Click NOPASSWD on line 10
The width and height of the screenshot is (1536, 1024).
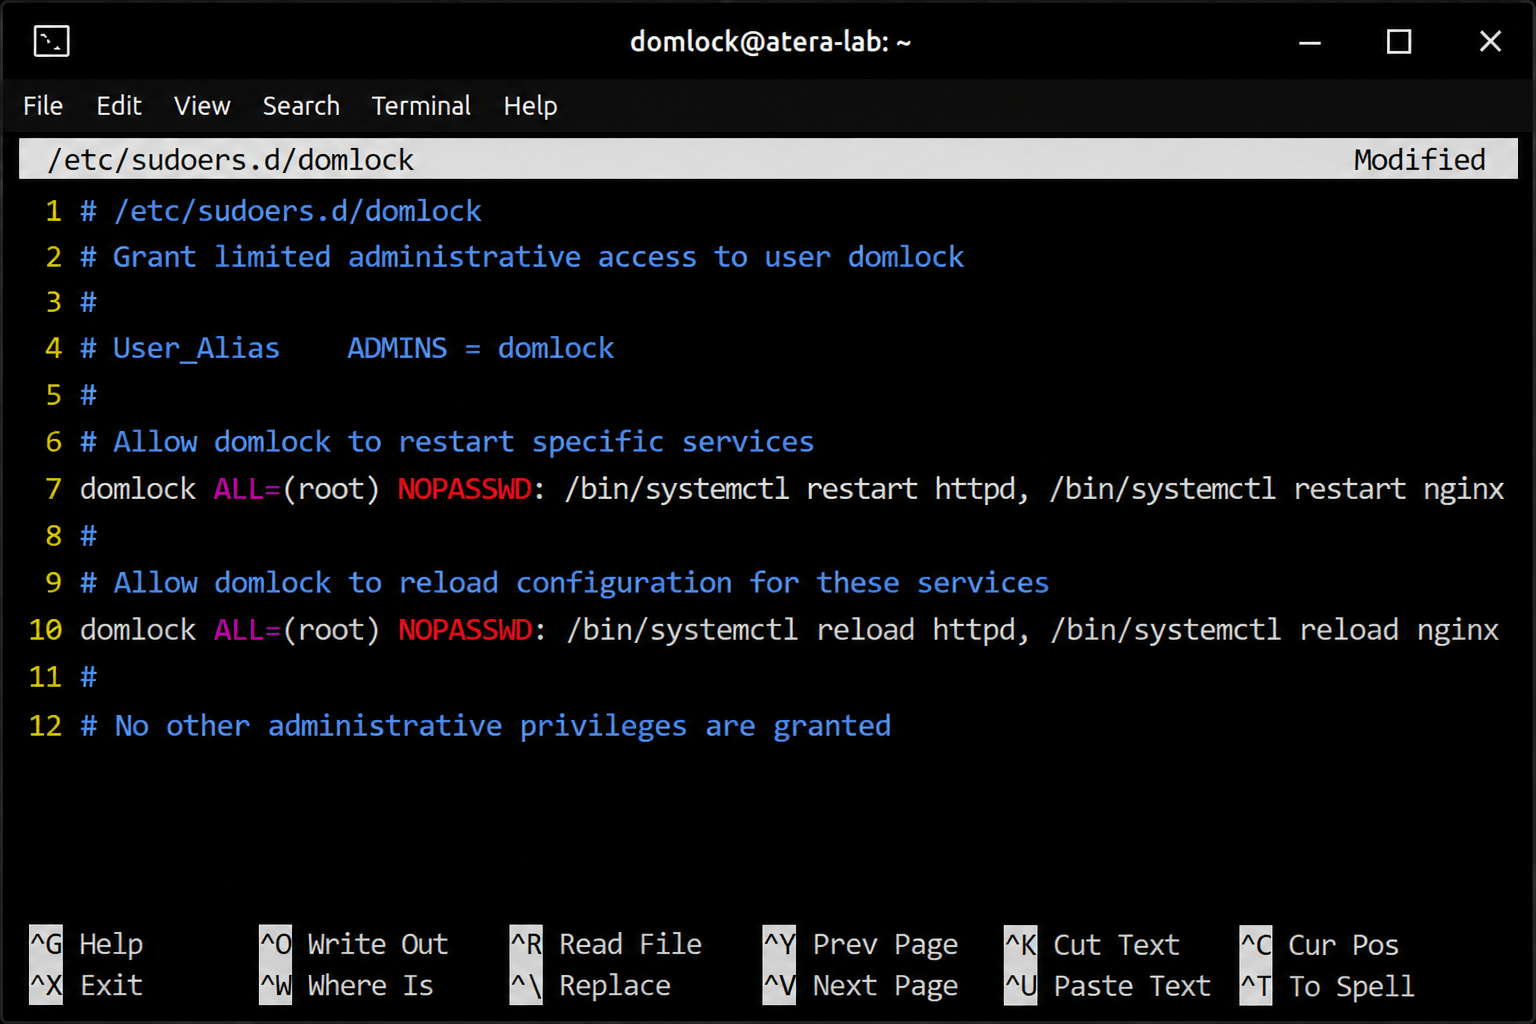465,630
